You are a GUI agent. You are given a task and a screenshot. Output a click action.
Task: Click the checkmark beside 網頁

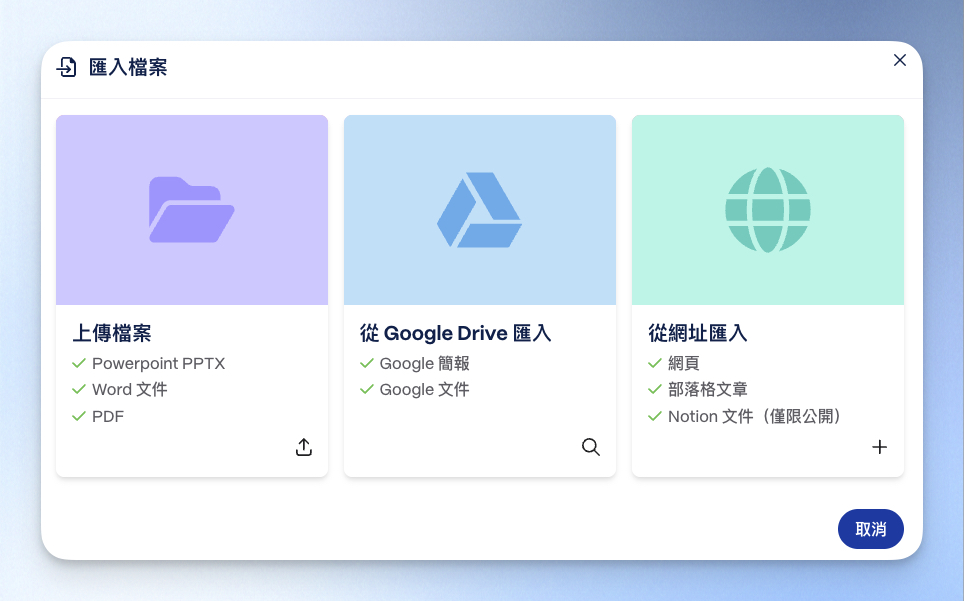click(655, 363)
